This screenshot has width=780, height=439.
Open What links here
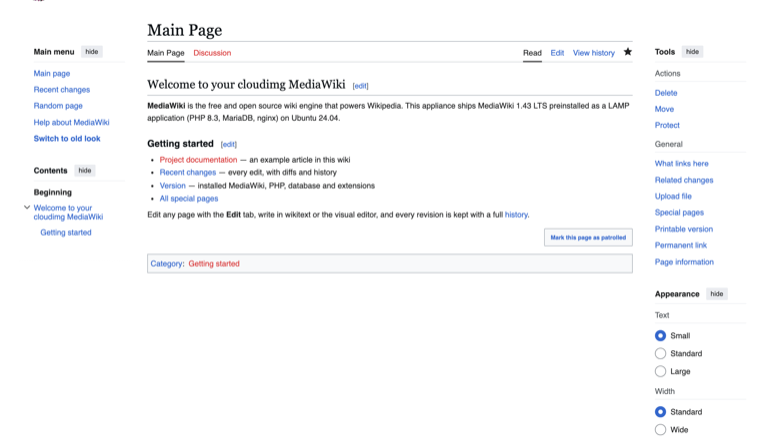(682, 164)
